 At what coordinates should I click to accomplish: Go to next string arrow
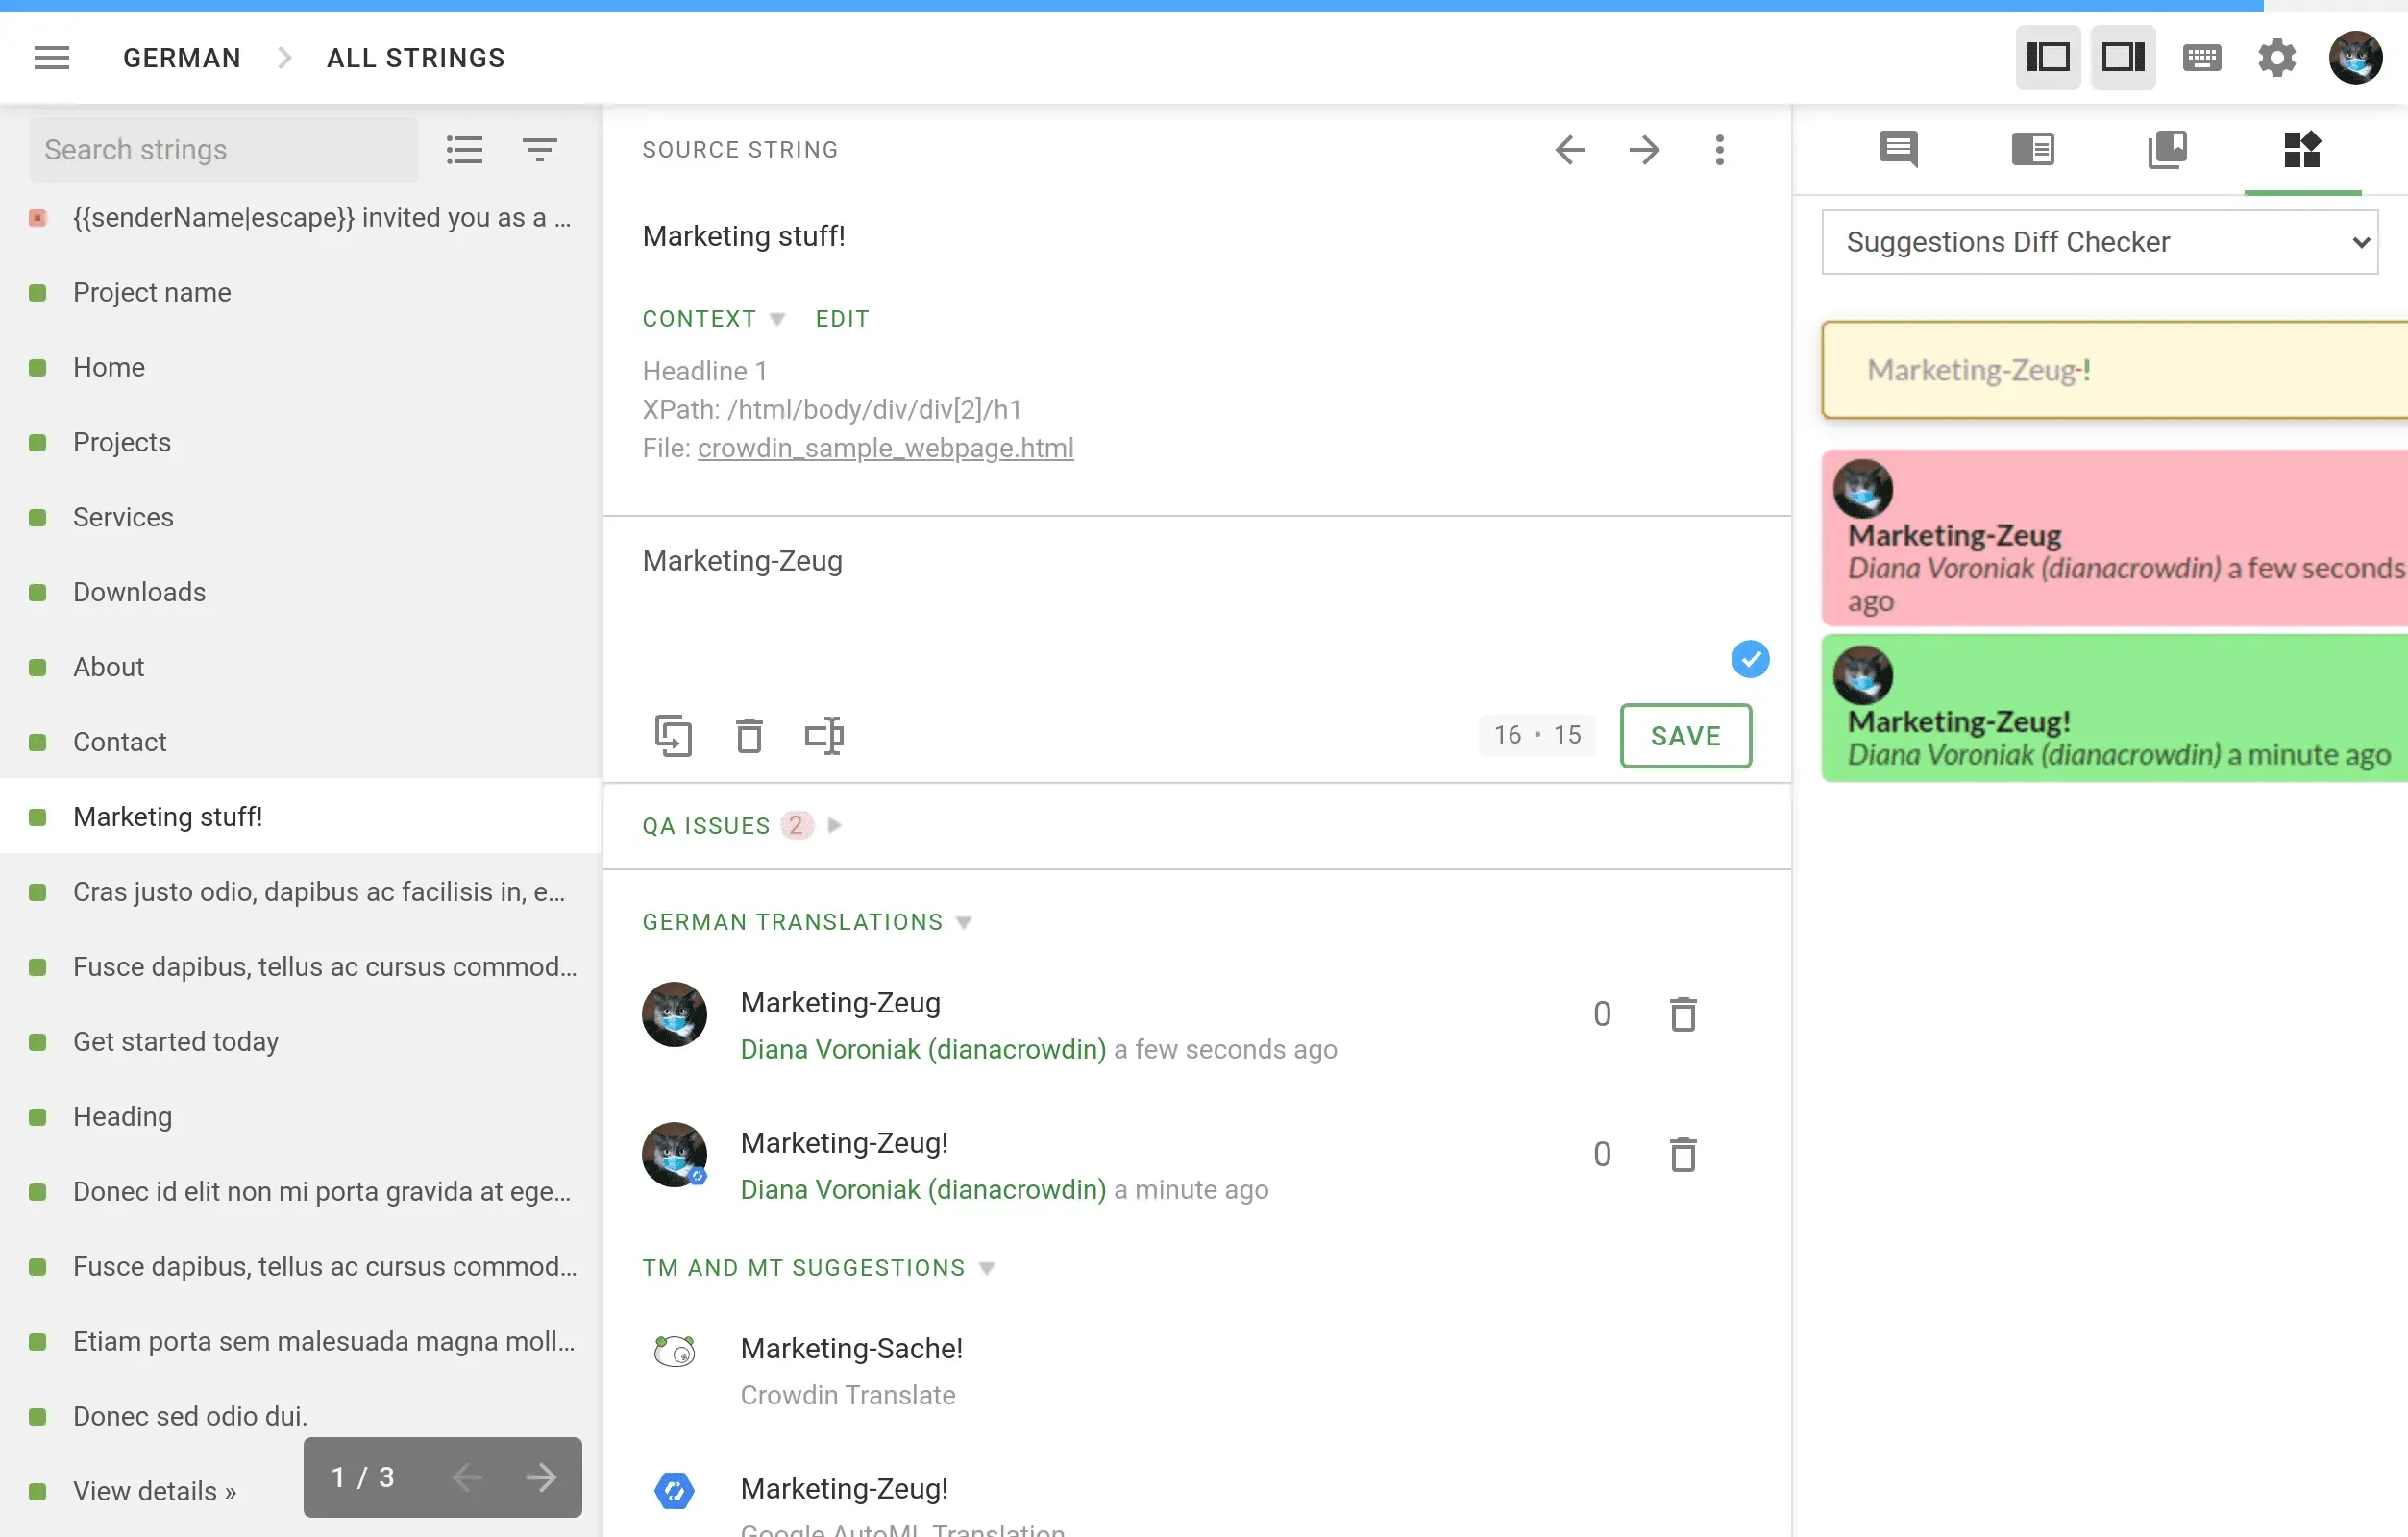pos(1644,150)
